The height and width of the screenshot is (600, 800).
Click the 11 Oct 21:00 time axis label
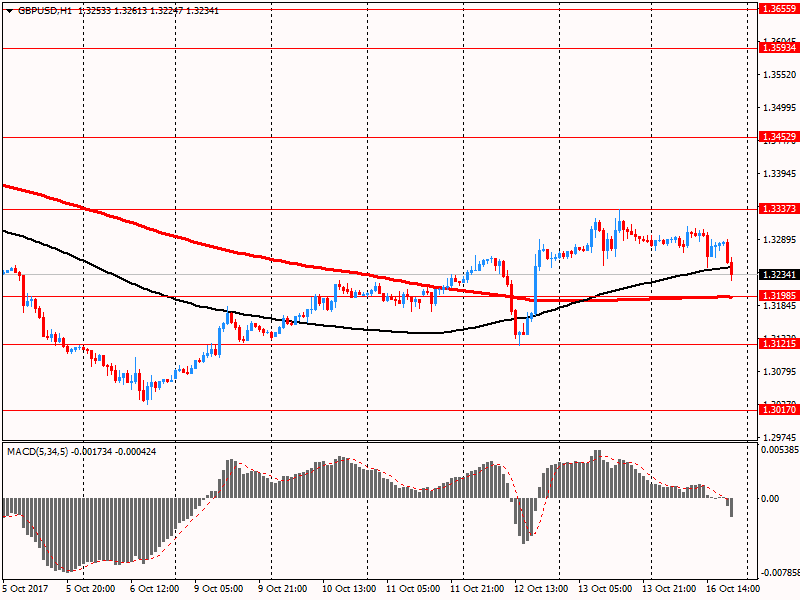(478, 589)
